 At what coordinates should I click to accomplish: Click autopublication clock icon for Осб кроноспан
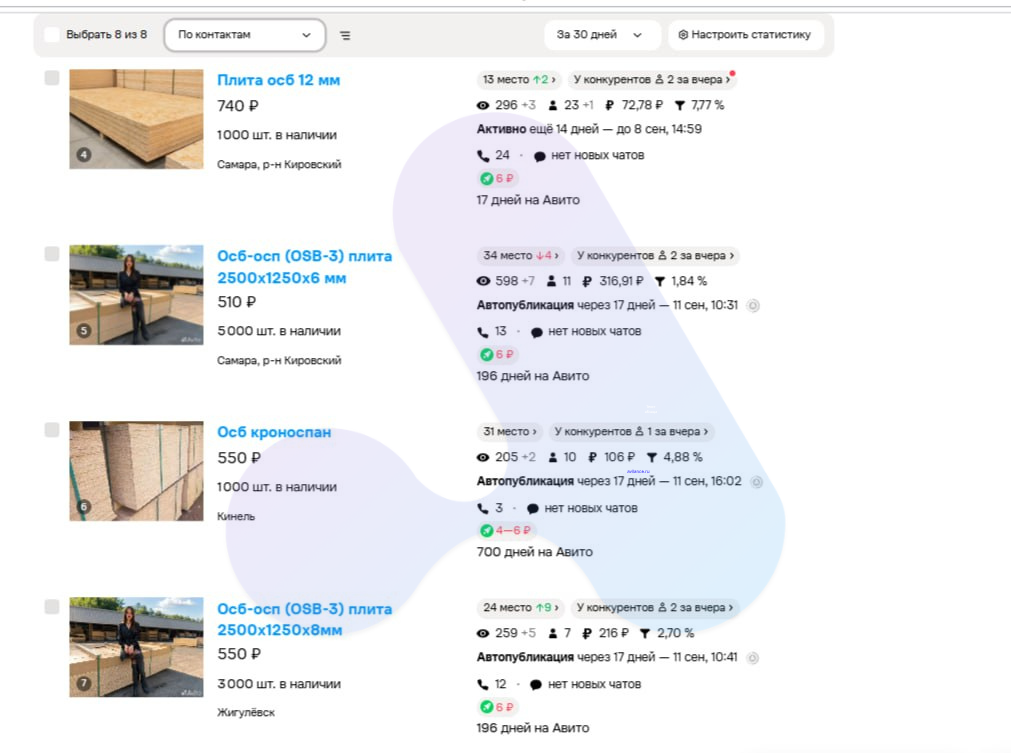click(757, 482)
